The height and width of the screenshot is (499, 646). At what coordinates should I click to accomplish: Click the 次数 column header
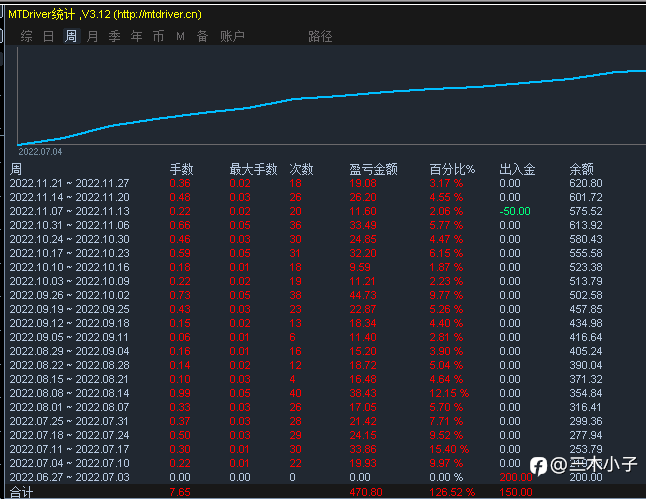(x=301, y=169)
